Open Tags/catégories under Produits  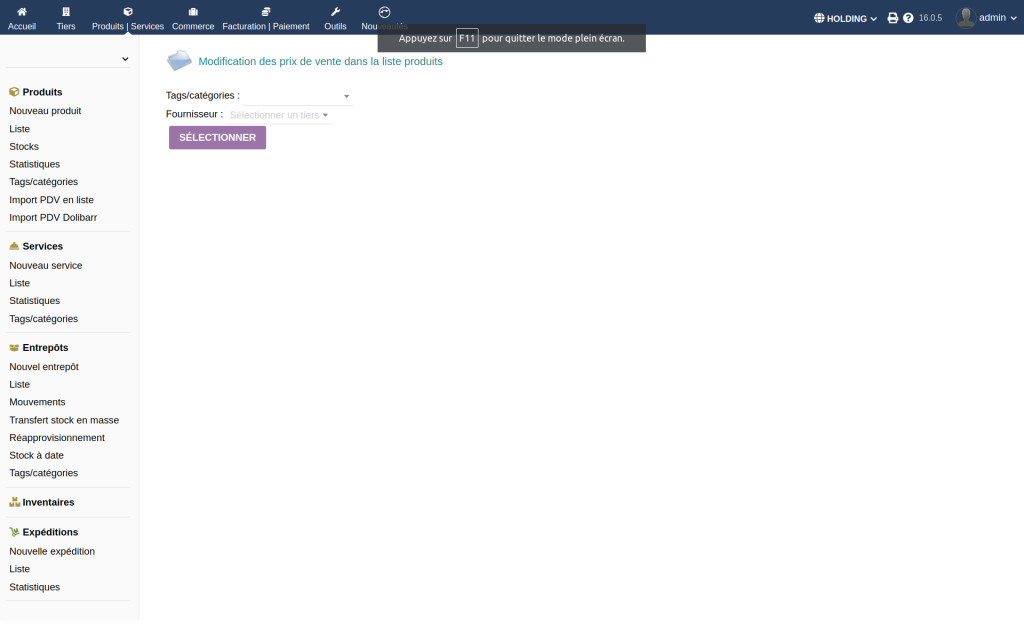pyautogui.click(x=44, y=182)
